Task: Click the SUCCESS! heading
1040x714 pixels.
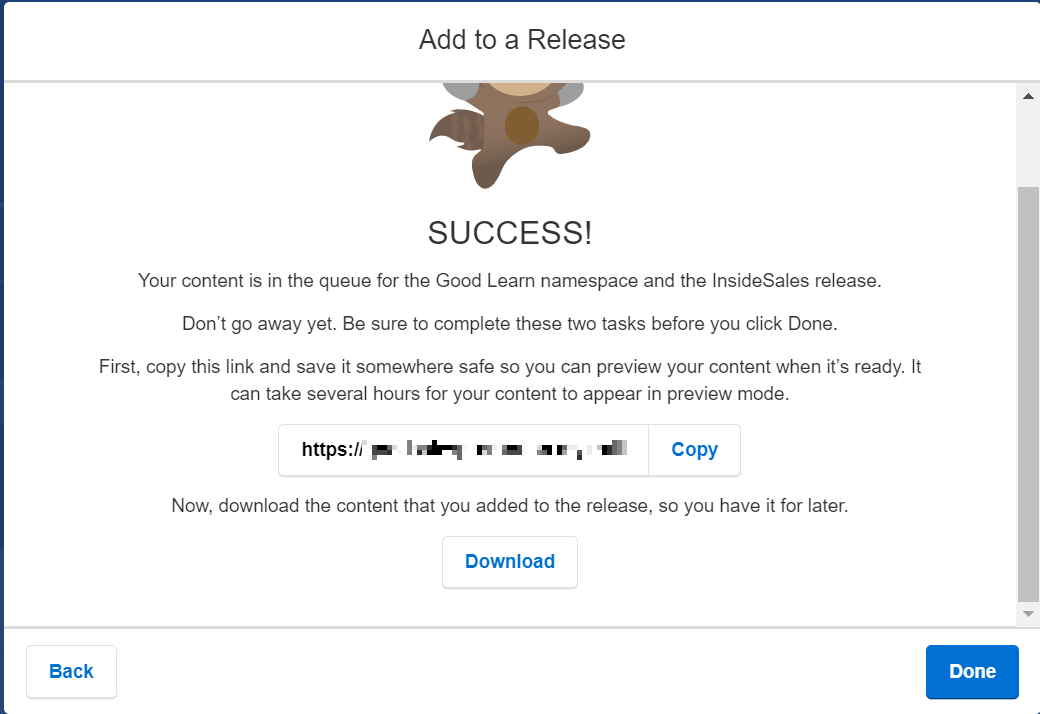Action: point(509,233)
